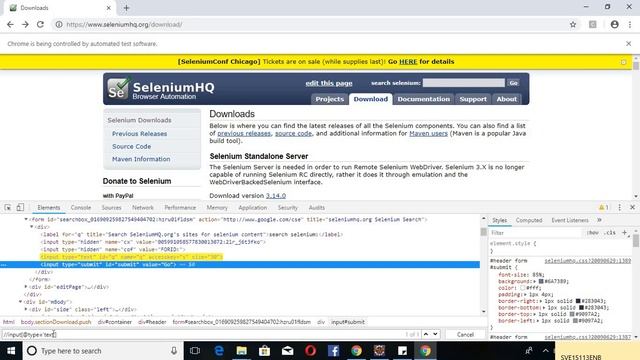
Task: Click the 'search selenium' input field
Action: [x=464, y=83]
